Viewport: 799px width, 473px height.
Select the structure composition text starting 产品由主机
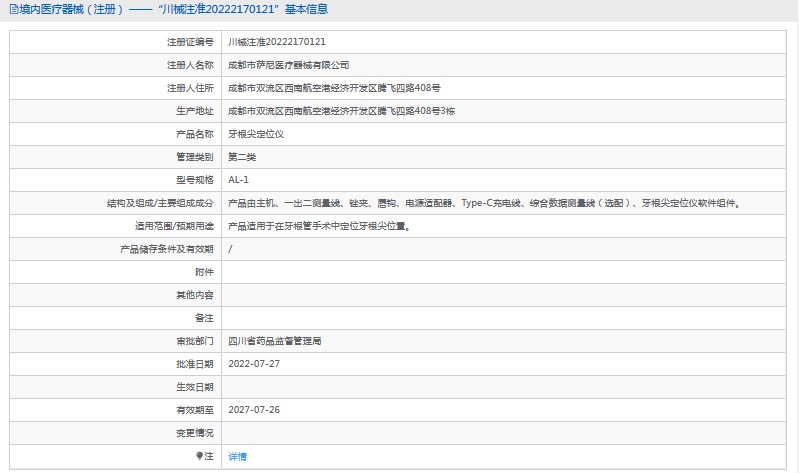point(485,203)
